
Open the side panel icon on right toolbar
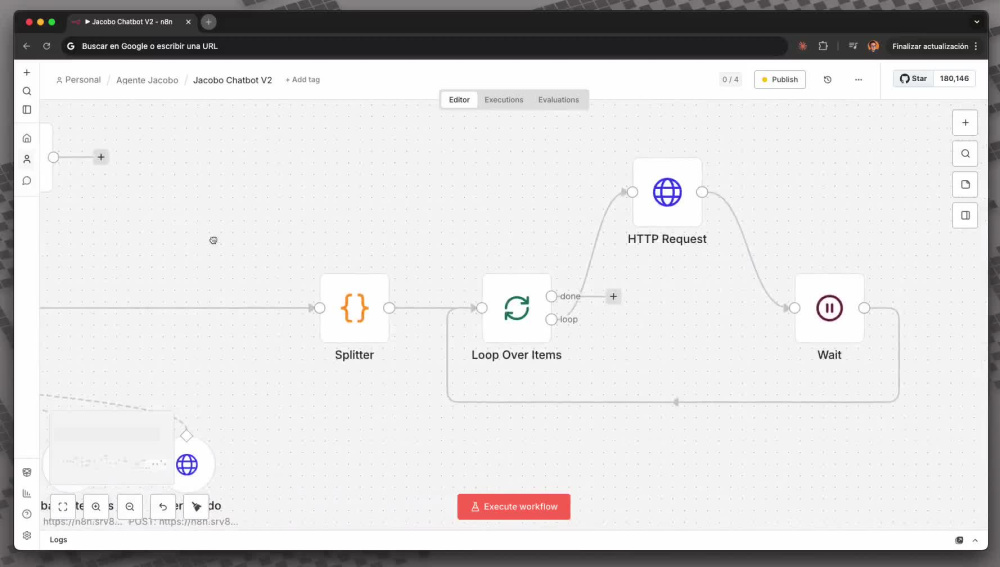[x=965, y=216]
